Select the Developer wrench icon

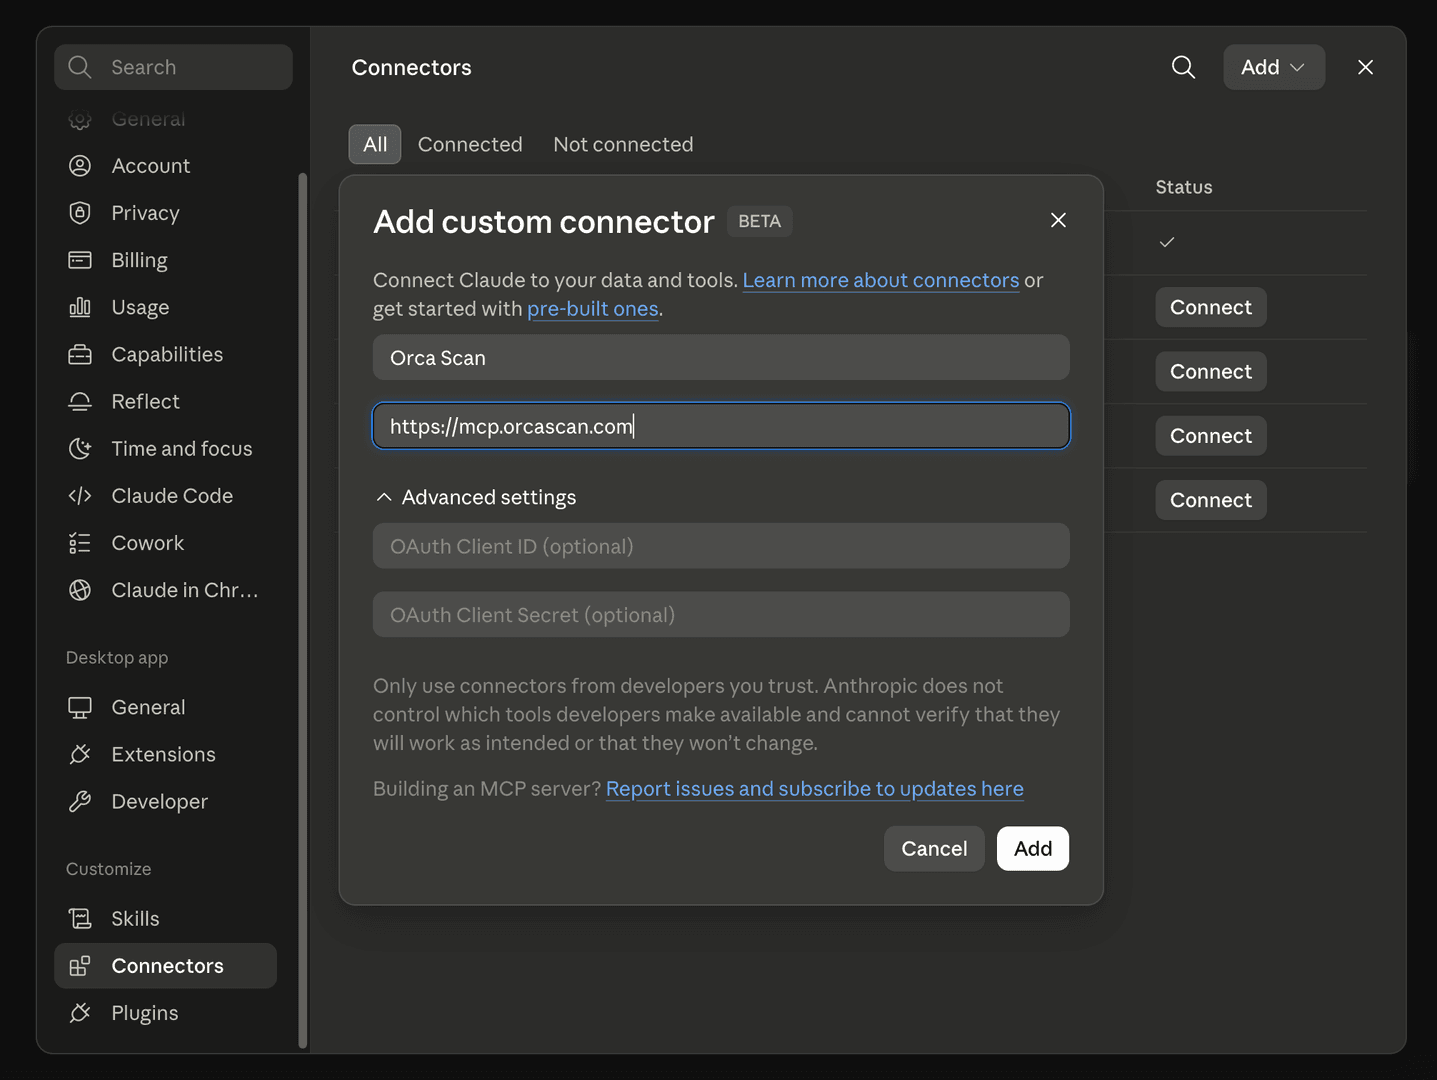[80, 801]
